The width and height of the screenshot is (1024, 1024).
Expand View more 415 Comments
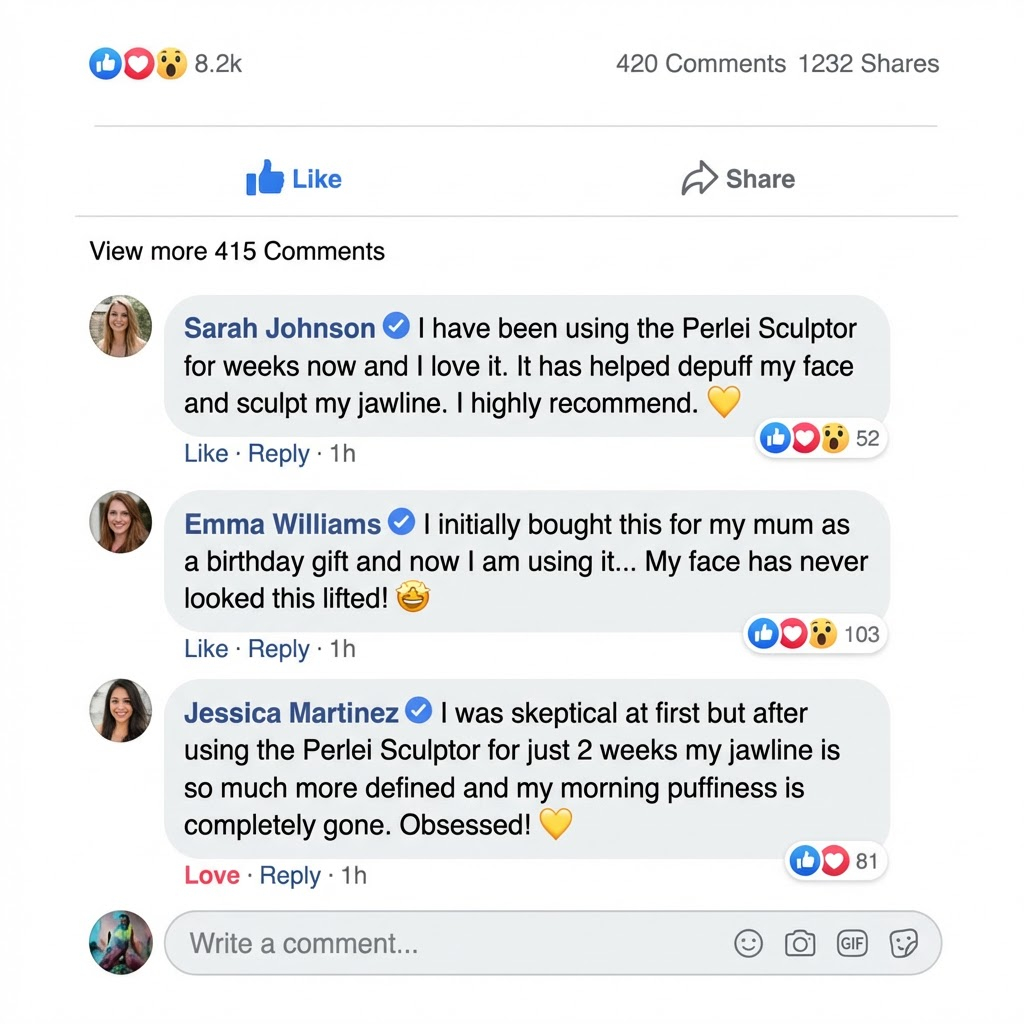tap(237, 251)
